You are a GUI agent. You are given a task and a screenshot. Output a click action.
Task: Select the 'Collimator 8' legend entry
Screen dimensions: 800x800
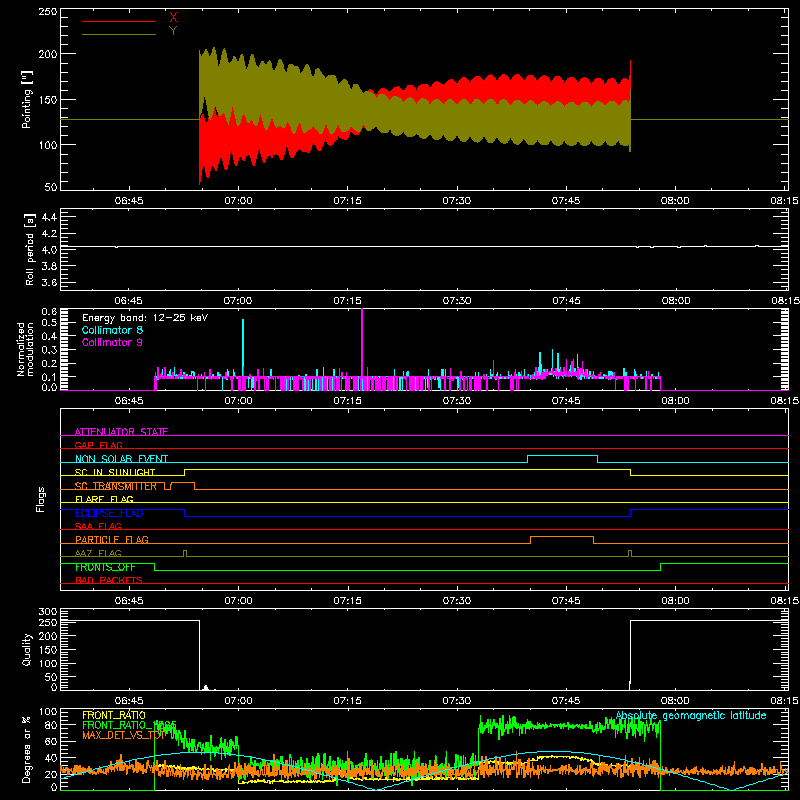[x=112, y=330]
